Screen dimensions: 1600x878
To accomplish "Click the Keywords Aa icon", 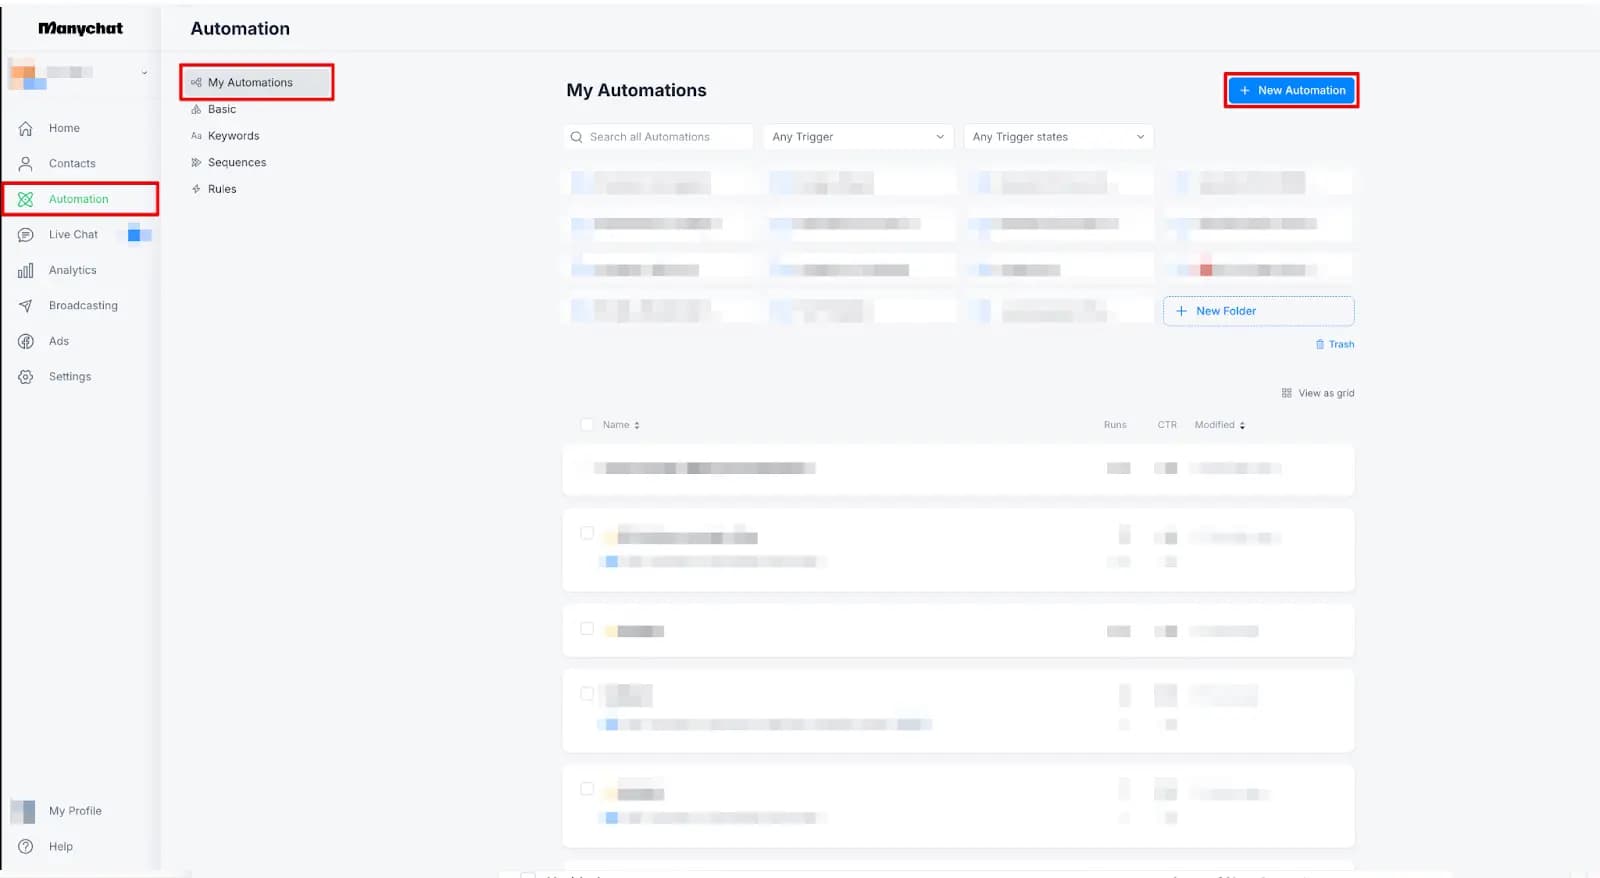I will pyautogui.click(x=196, y=136).
